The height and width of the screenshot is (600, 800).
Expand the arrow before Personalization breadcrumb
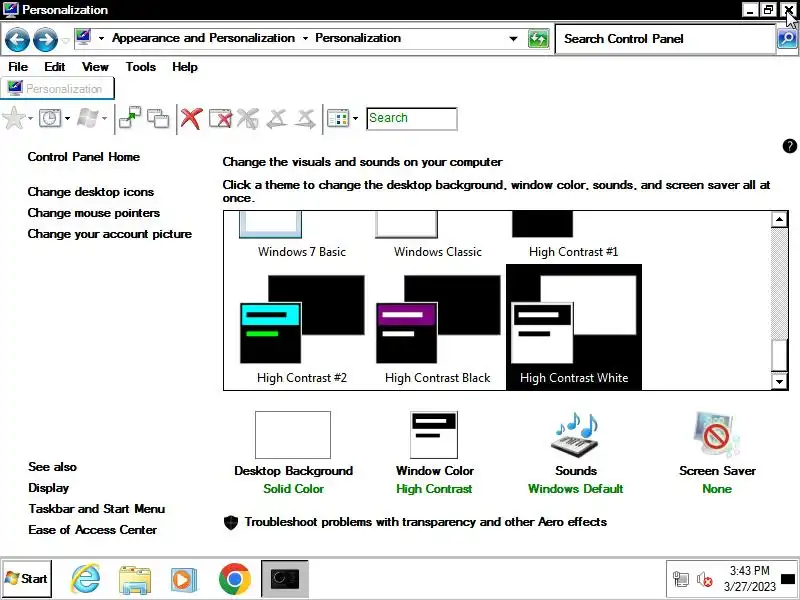[305, 38]
